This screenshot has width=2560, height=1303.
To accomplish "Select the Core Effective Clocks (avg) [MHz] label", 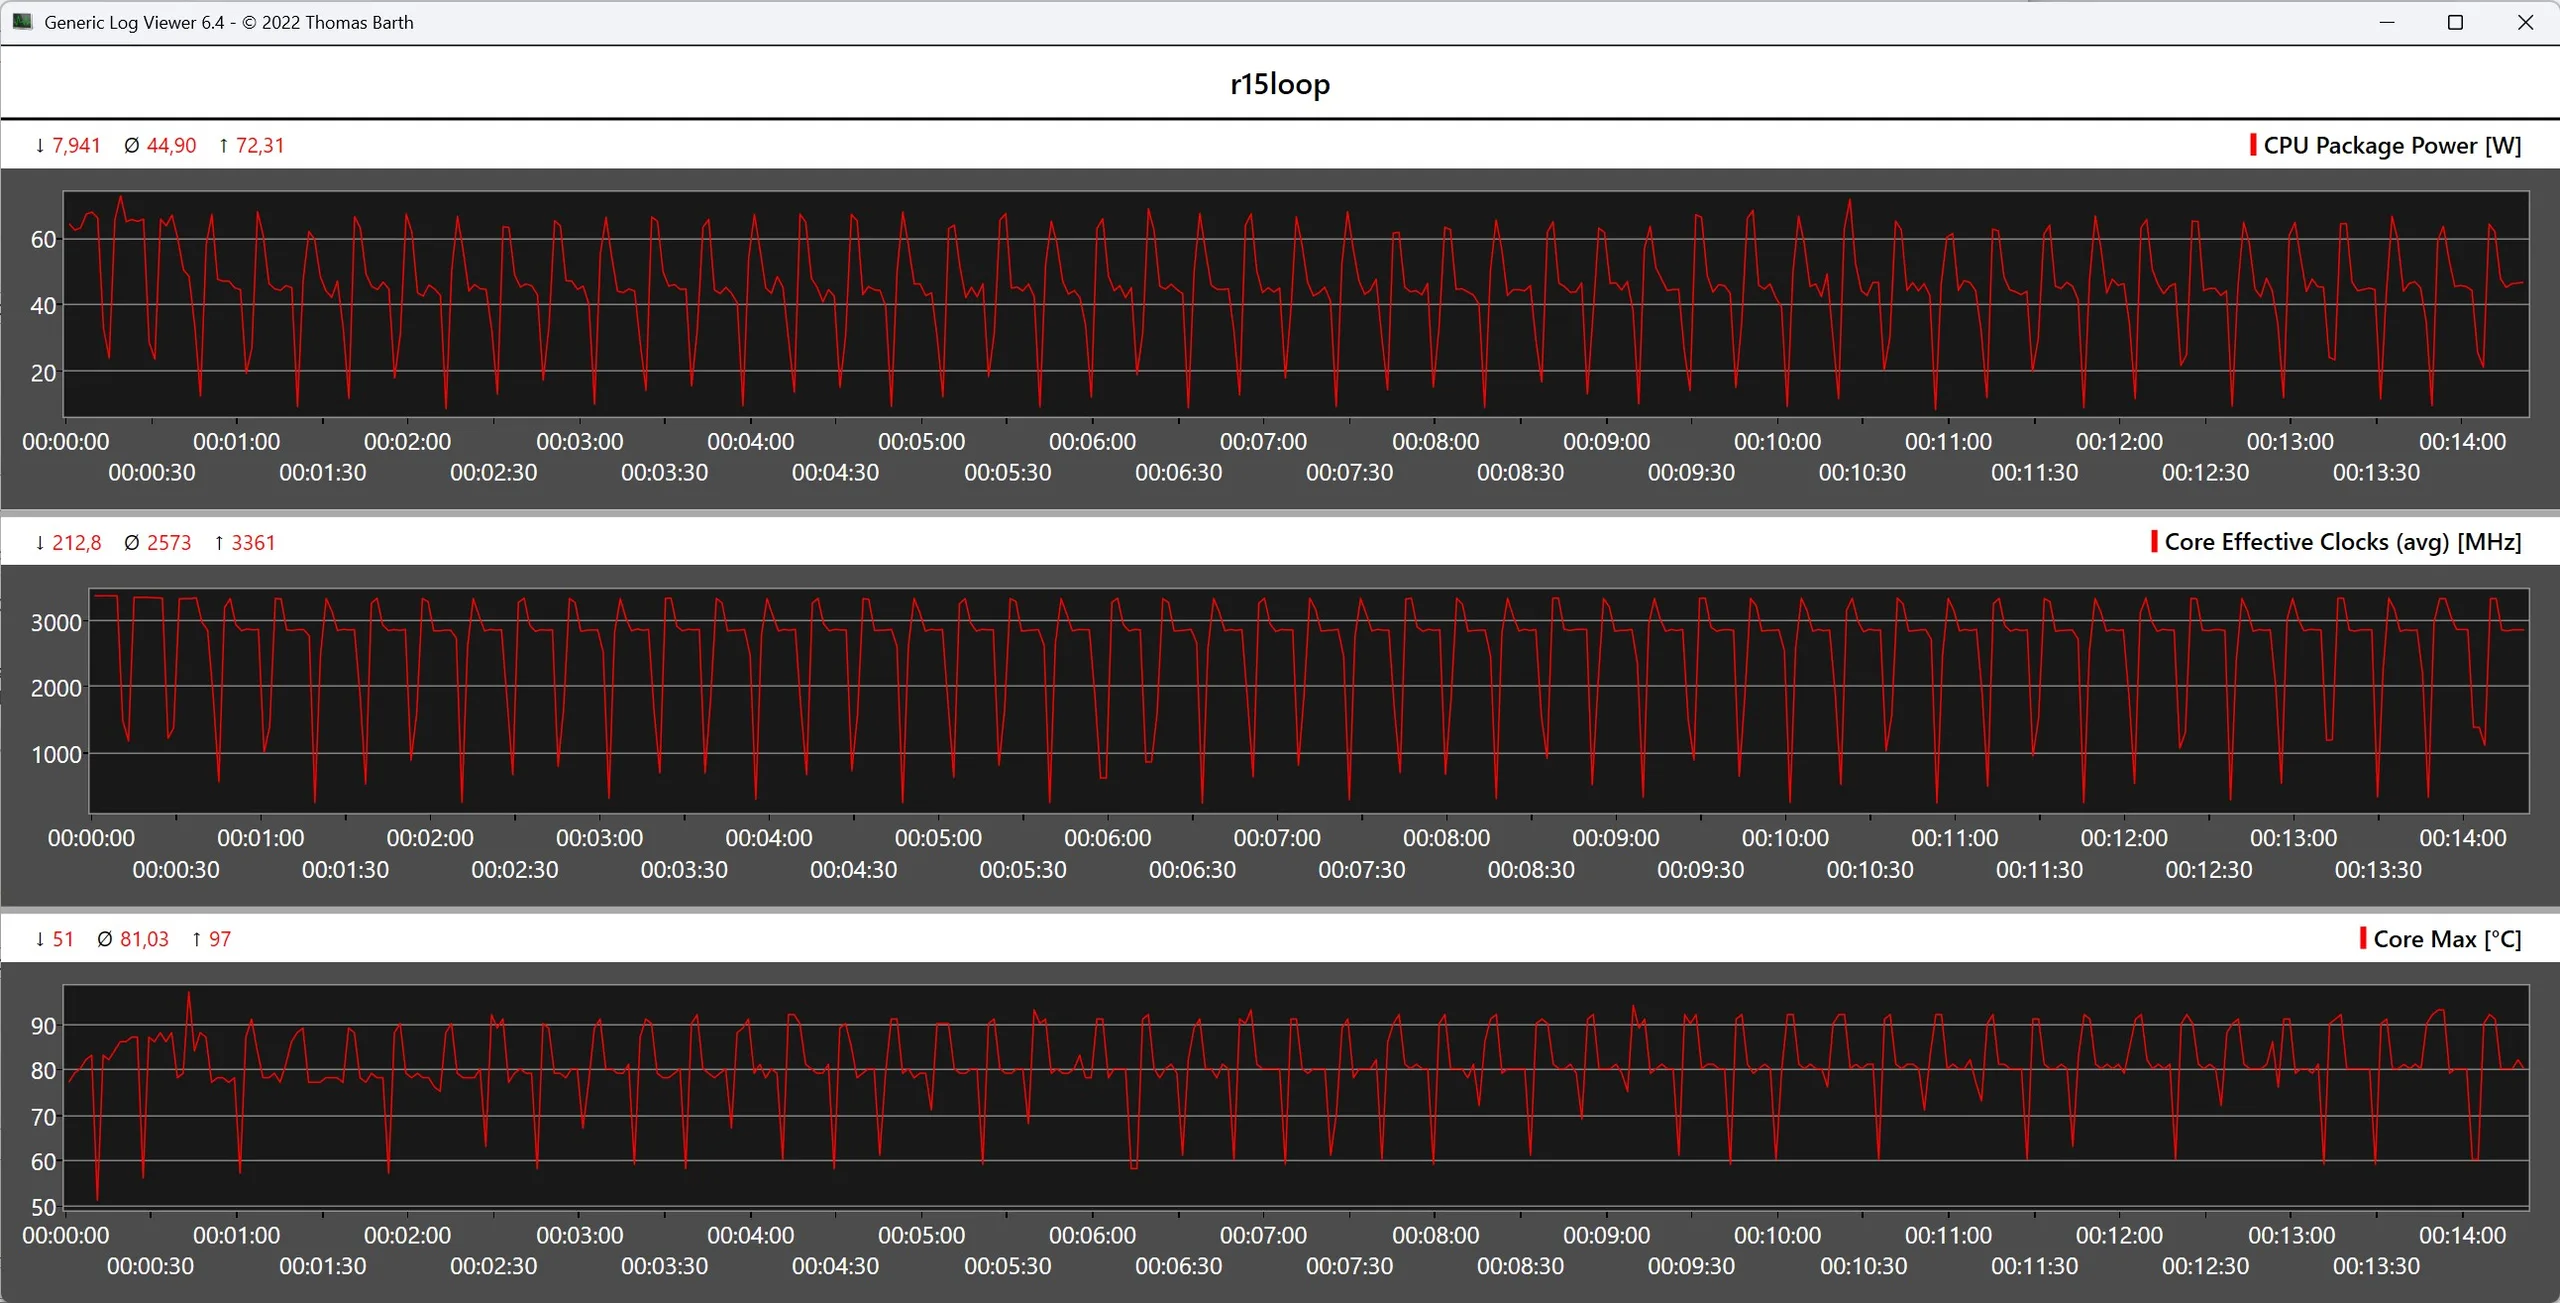I will (x=2342, y=541).
